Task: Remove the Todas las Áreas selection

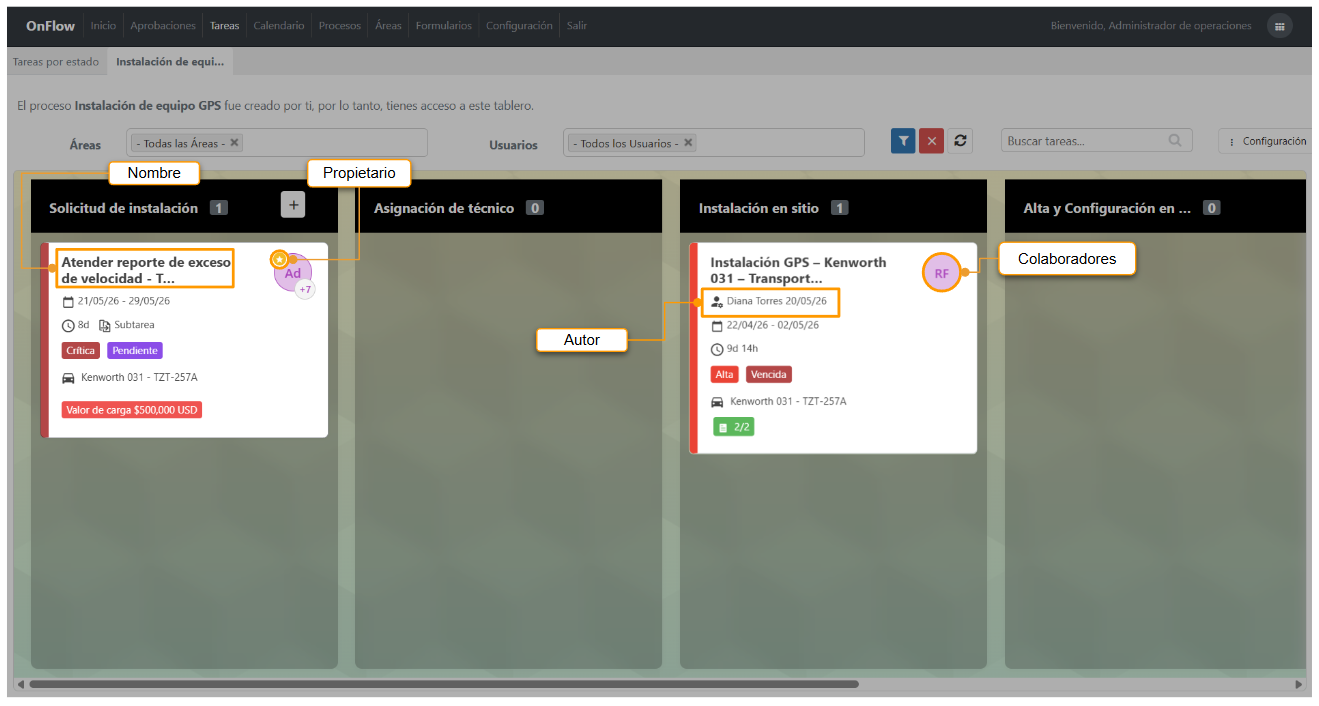Action: click(x=234, y=143)
